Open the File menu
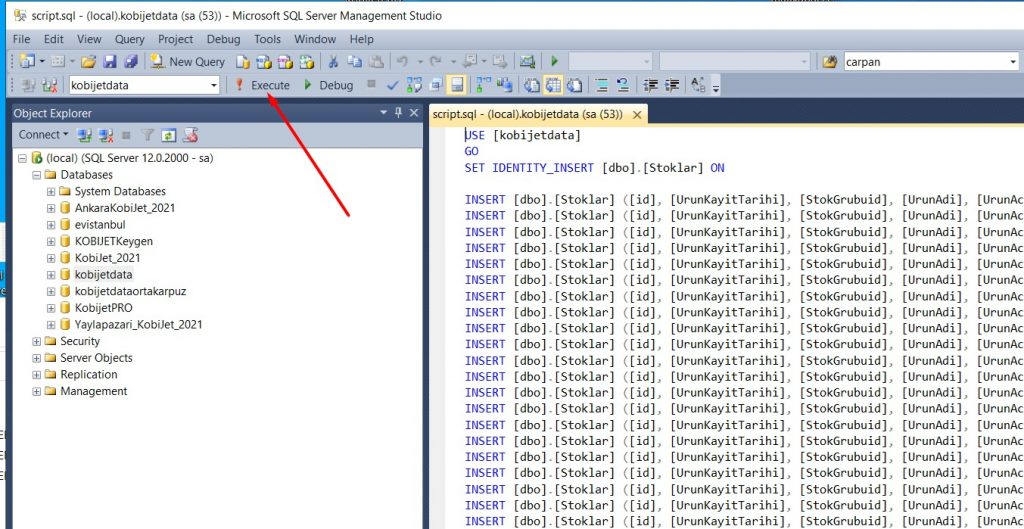 pyautogui.click(x=22, y=39)
